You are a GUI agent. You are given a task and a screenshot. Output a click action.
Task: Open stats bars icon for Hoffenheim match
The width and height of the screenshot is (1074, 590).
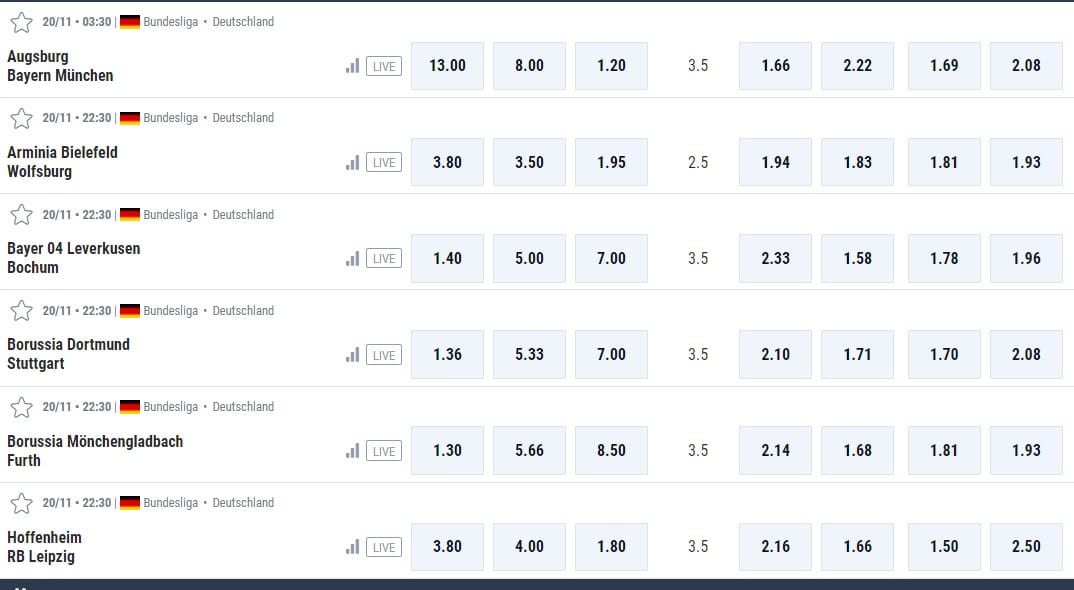(x=352, y=547)
